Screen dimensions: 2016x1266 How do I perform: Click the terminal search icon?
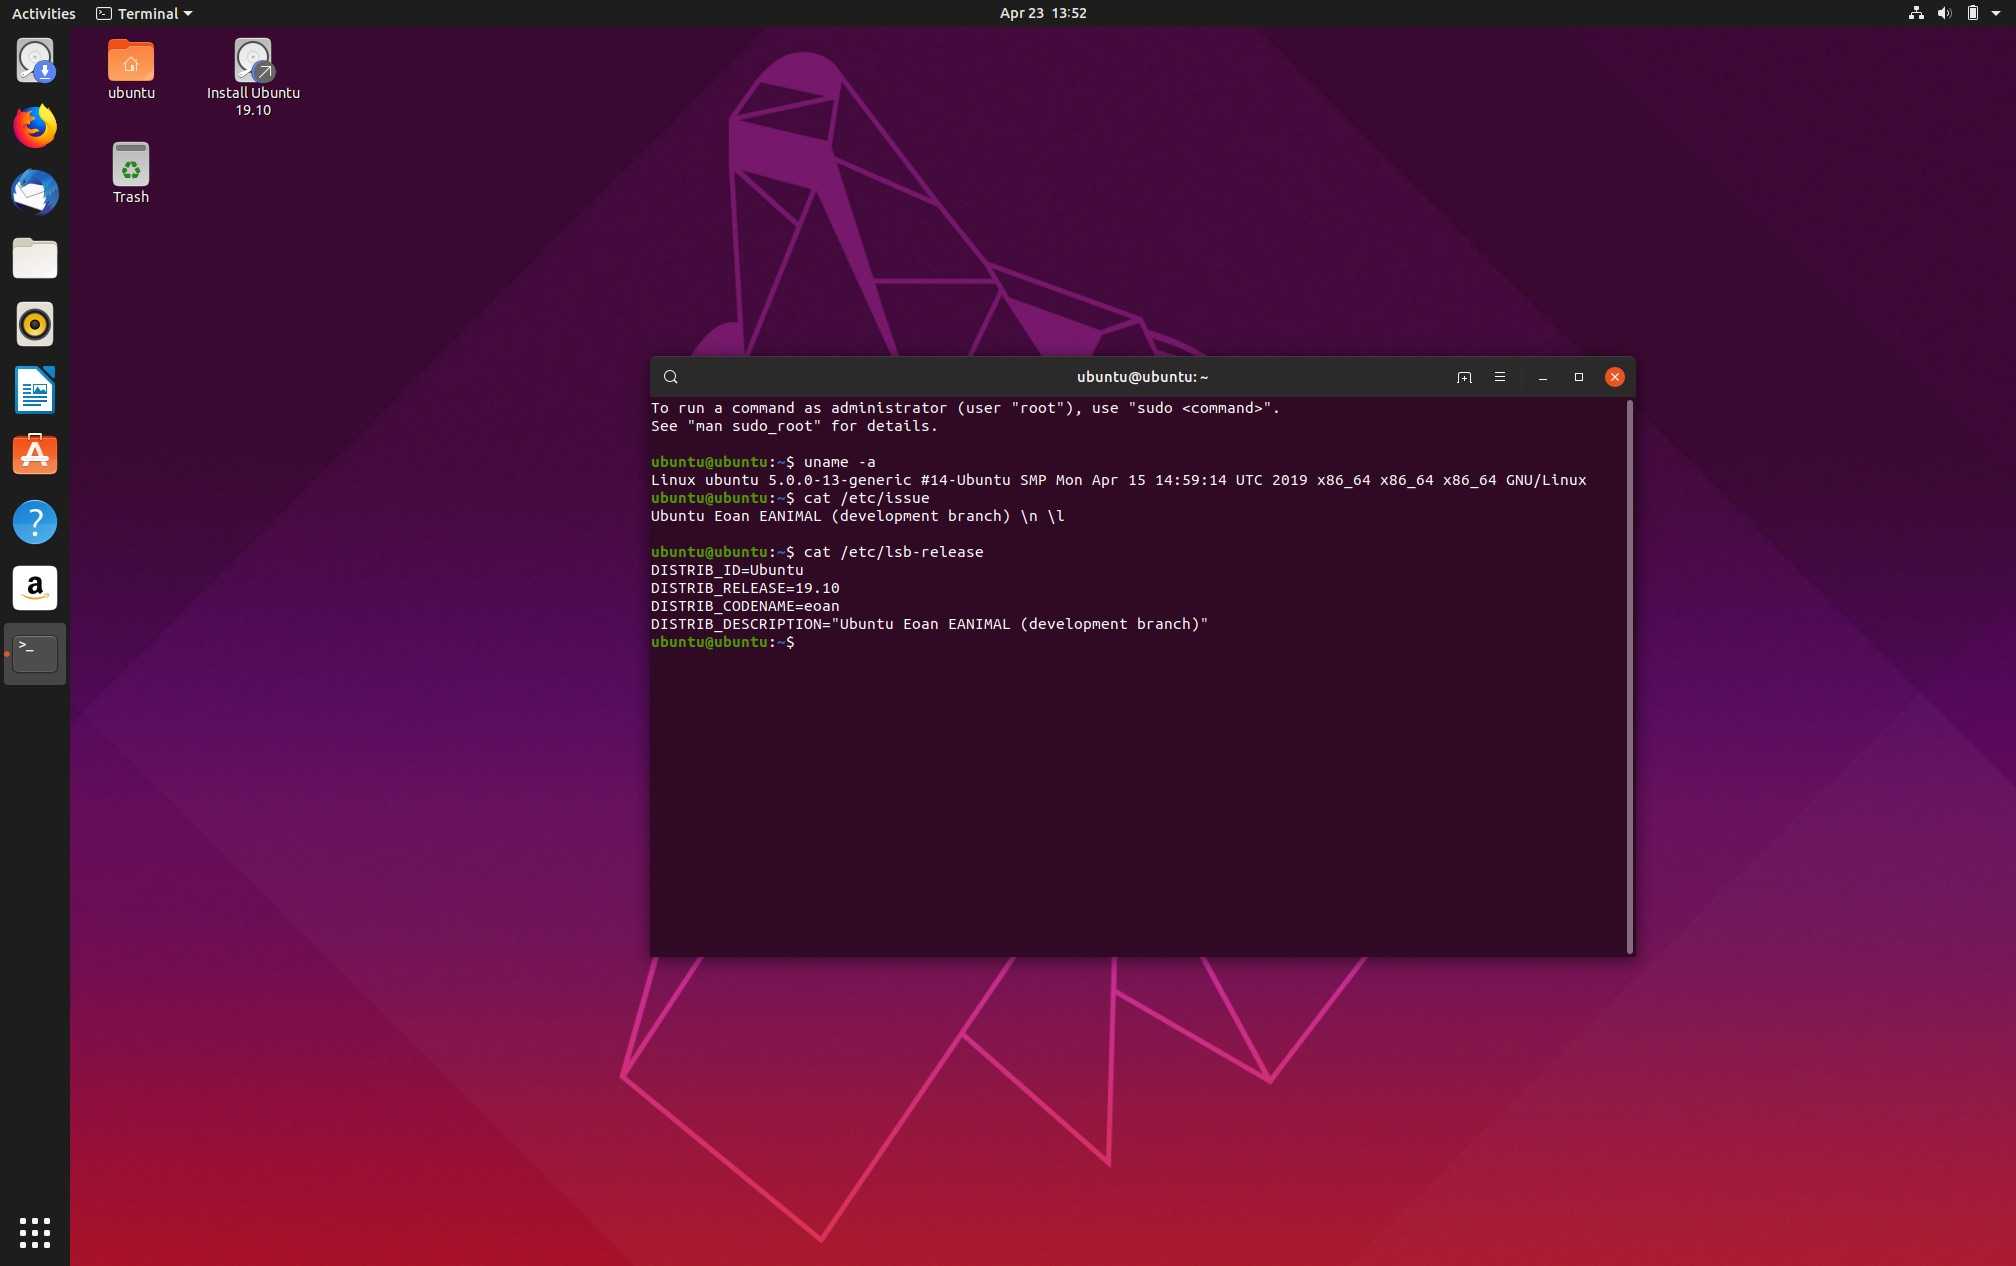[671, 377]
